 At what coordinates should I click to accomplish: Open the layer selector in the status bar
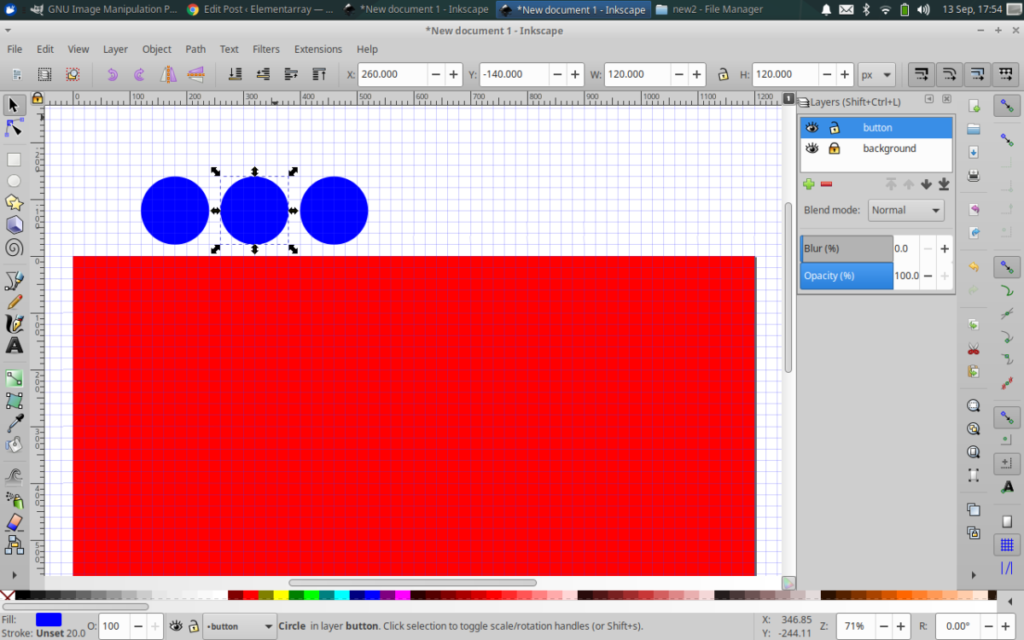coord(239,626)
